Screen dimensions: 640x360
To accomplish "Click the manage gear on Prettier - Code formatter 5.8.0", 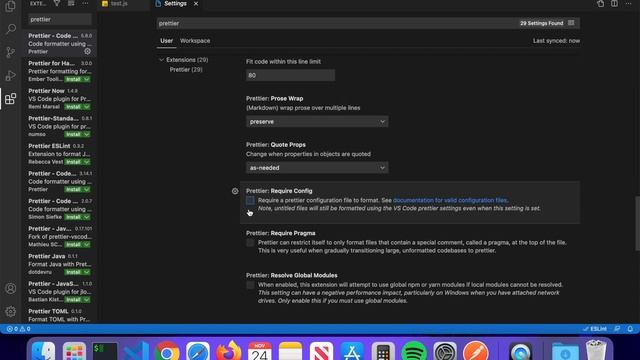I will pyautogui.click(x=87, y=51).
